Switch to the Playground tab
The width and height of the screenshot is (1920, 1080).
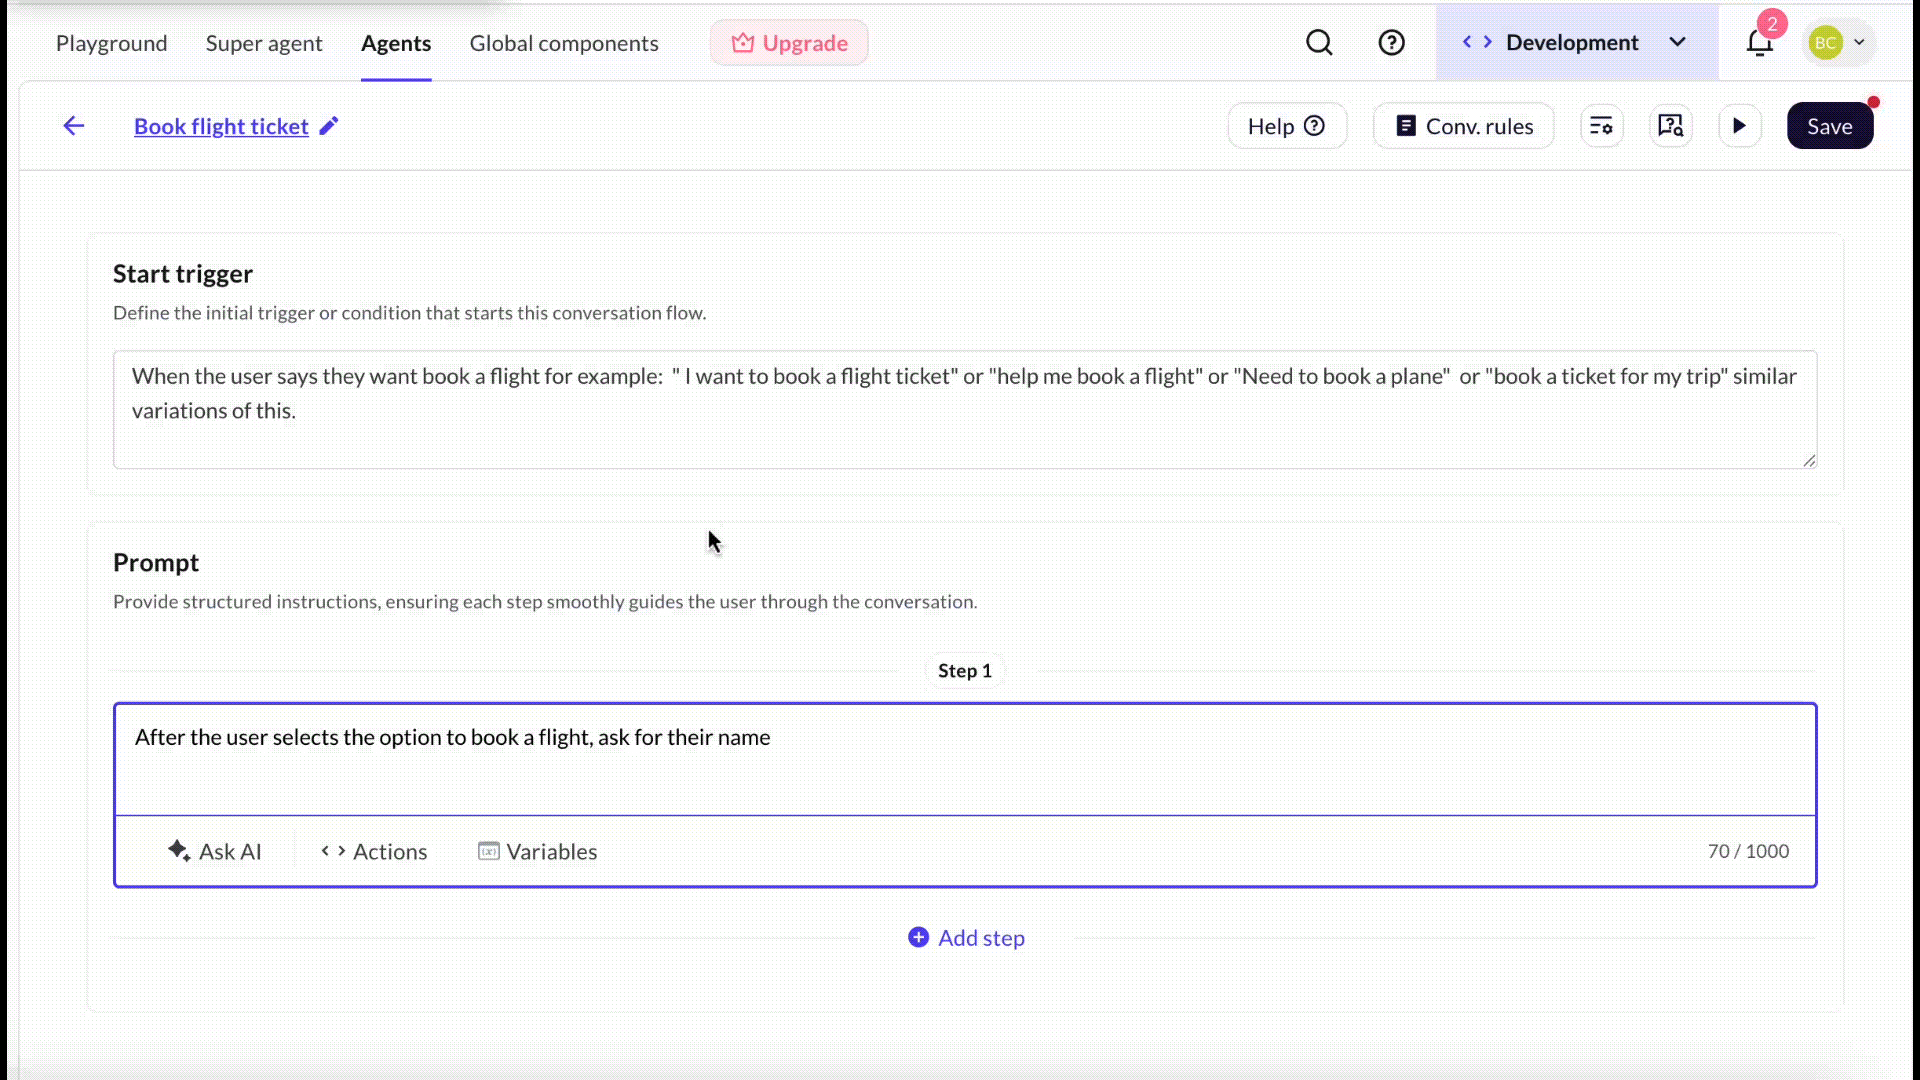click(x=111, y=43)
